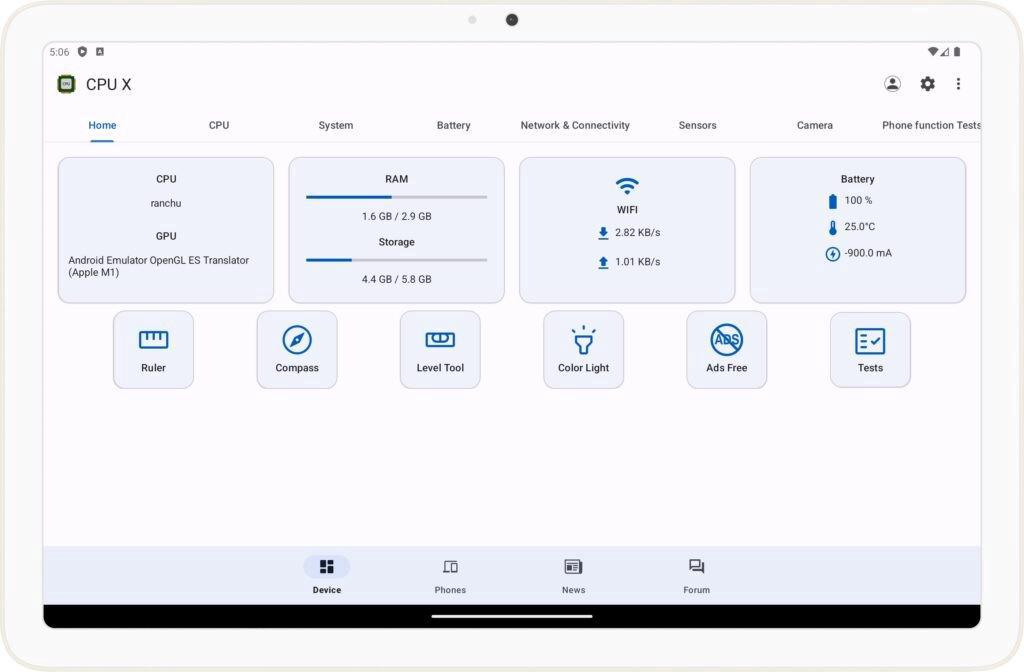1024x672 pixels.
Task: Select the Phones section in bottom bar
Action: point(450,575)
